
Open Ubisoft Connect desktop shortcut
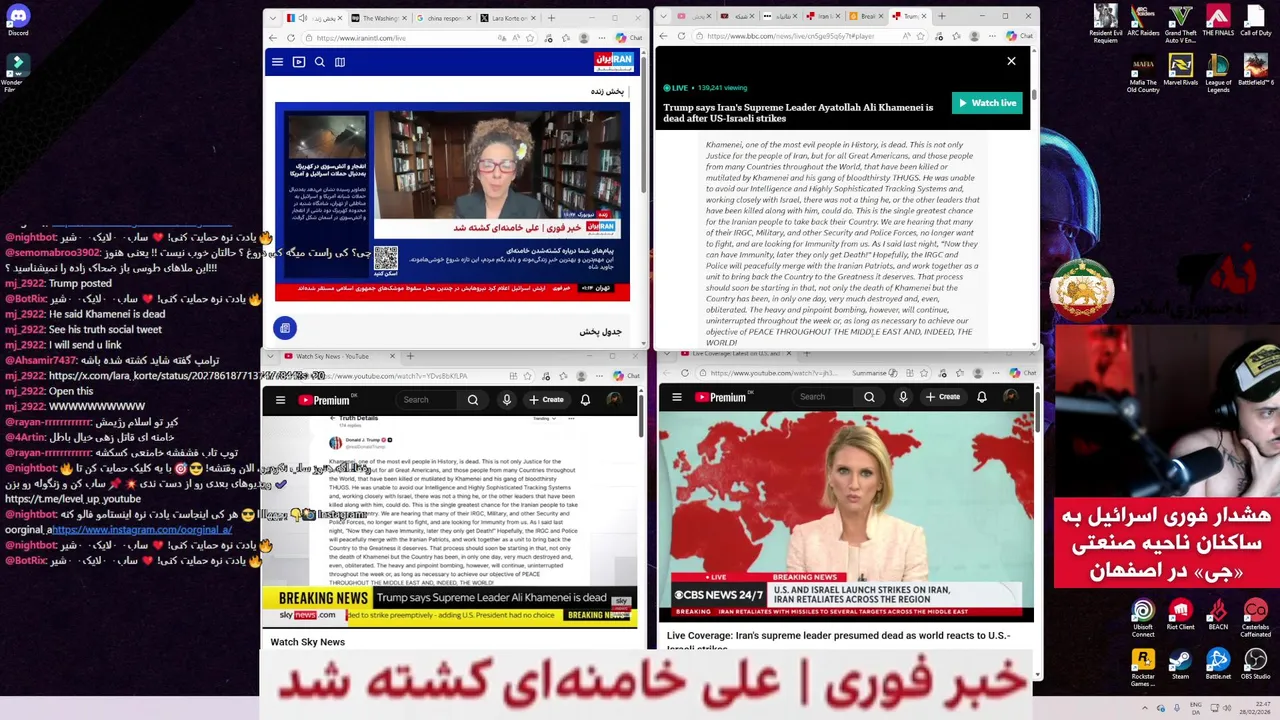pos(1143,617)
